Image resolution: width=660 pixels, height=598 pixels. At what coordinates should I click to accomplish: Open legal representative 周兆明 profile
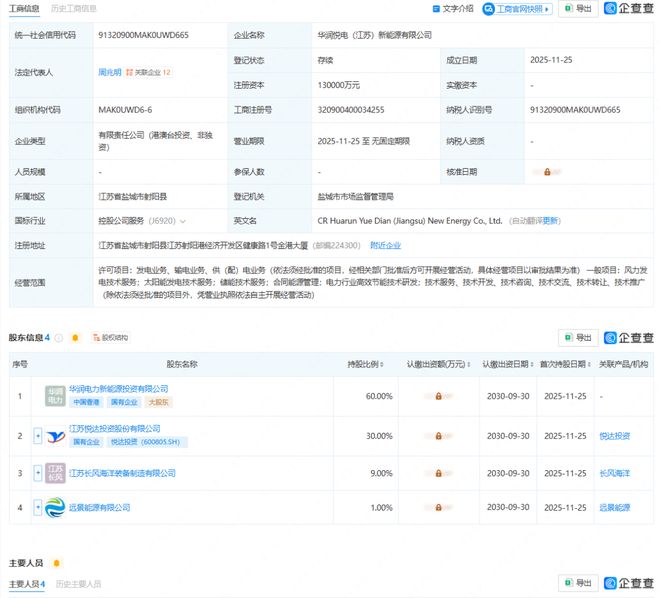click(x=109, y=72)
